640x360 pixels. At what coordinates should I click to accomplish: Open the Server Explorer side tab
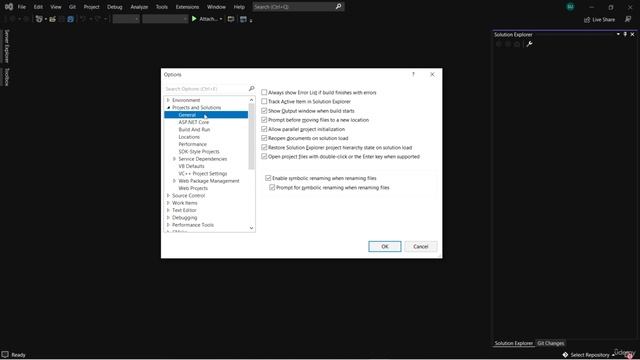(x=6, y=46)
